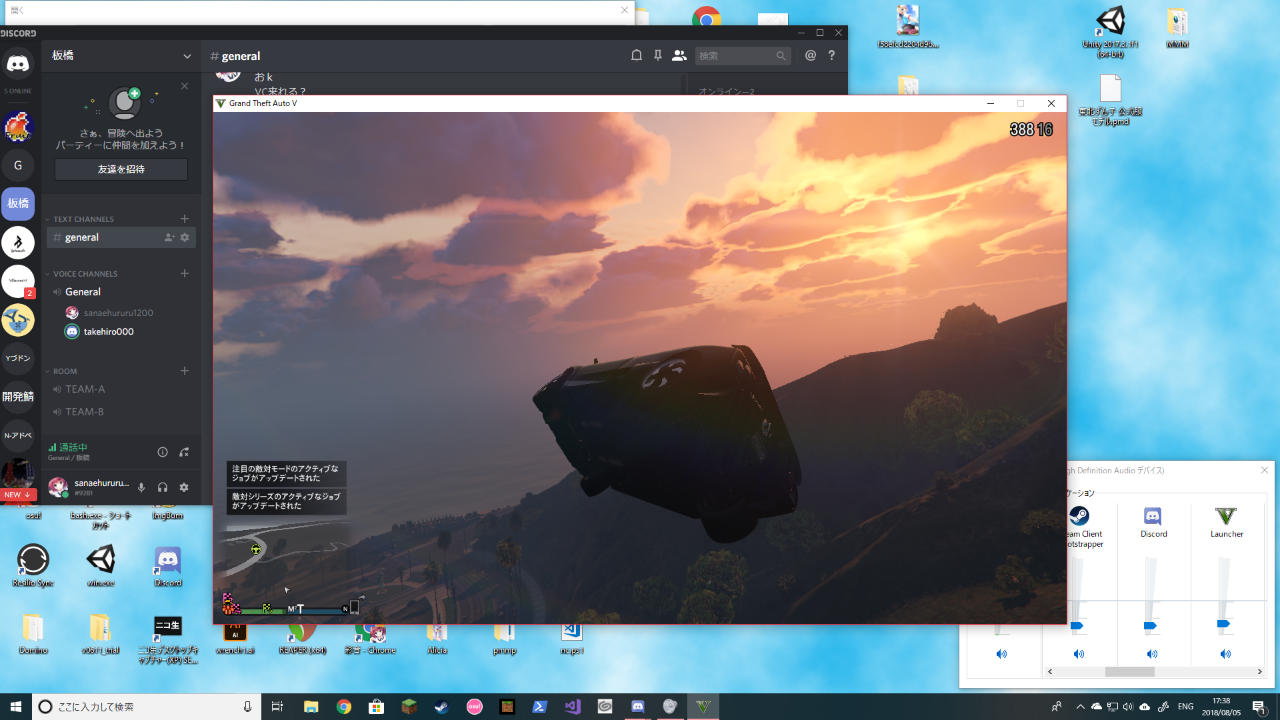This screenshot has width=1280, height=720.
Task: Select the ニコ生 desktop shortcut icon
Action: (x=168, y=641)
